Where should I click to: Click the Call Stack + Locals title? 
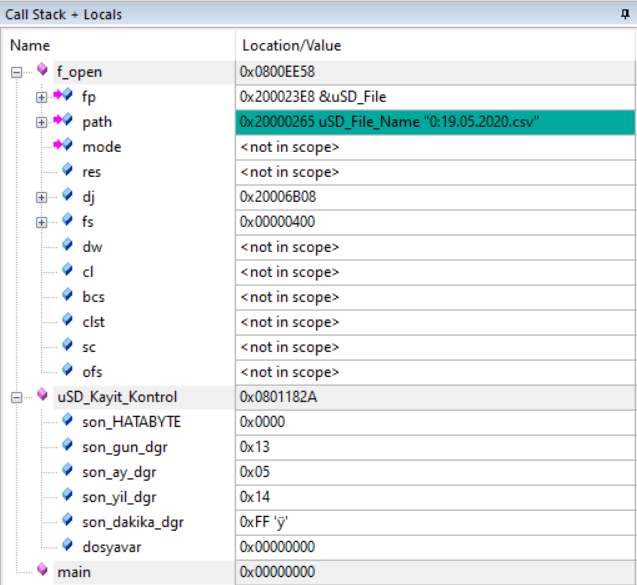tap(63, 15)
